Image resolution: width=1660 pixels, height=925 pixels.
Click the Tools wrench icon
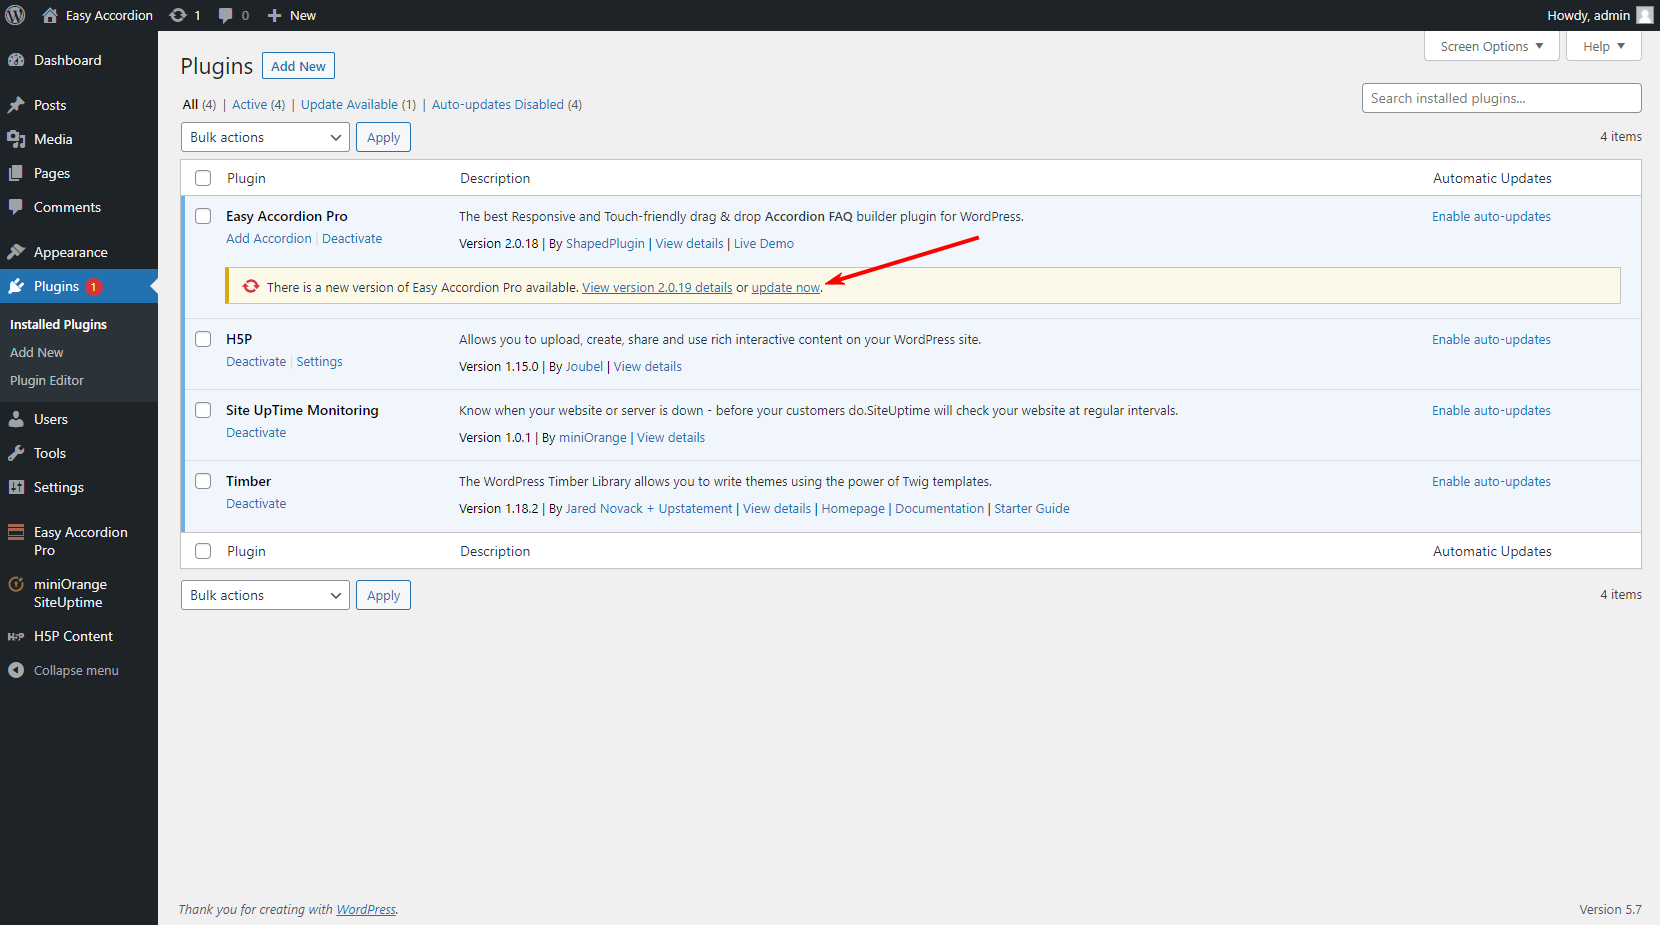16,453
